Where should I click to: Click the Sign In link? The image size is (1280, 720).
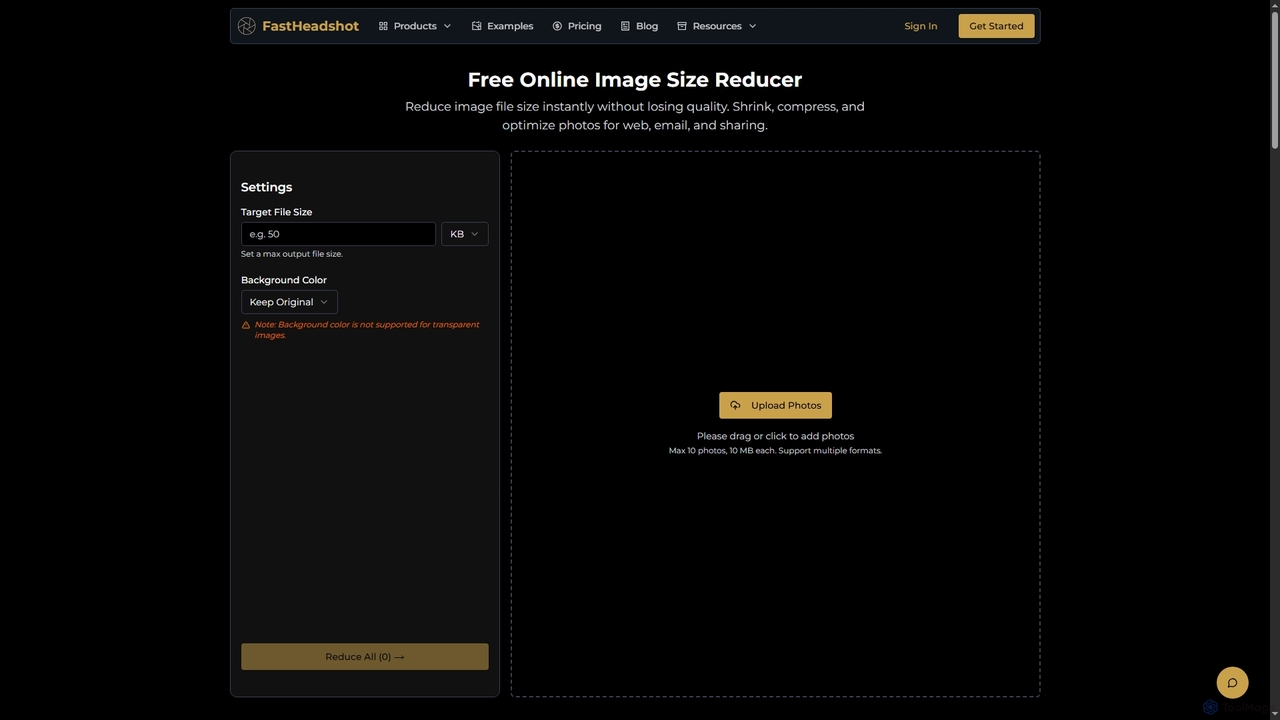[x=921, y=26]
